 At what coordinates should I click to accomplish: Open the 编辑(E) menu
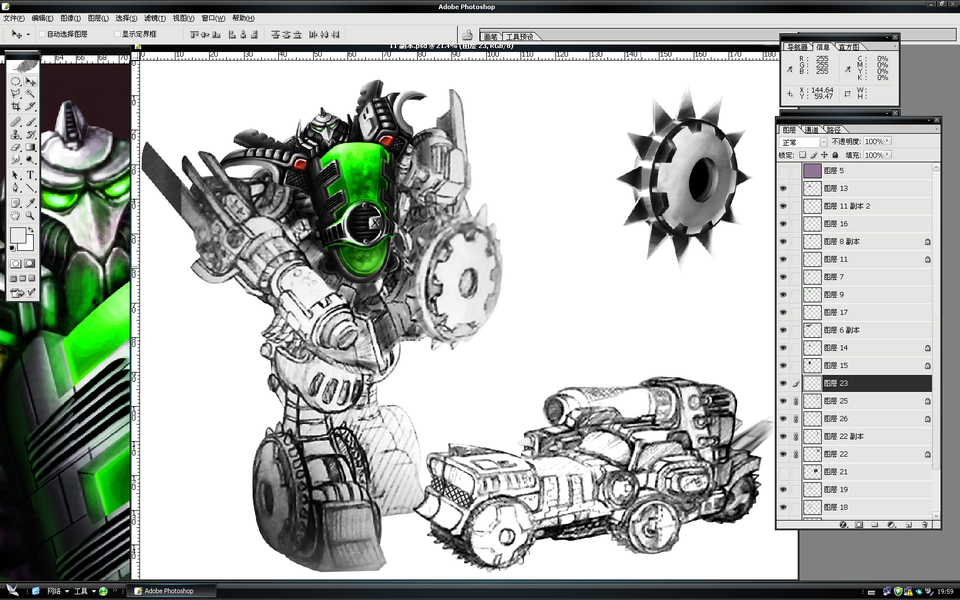click(x=42, y=18)
